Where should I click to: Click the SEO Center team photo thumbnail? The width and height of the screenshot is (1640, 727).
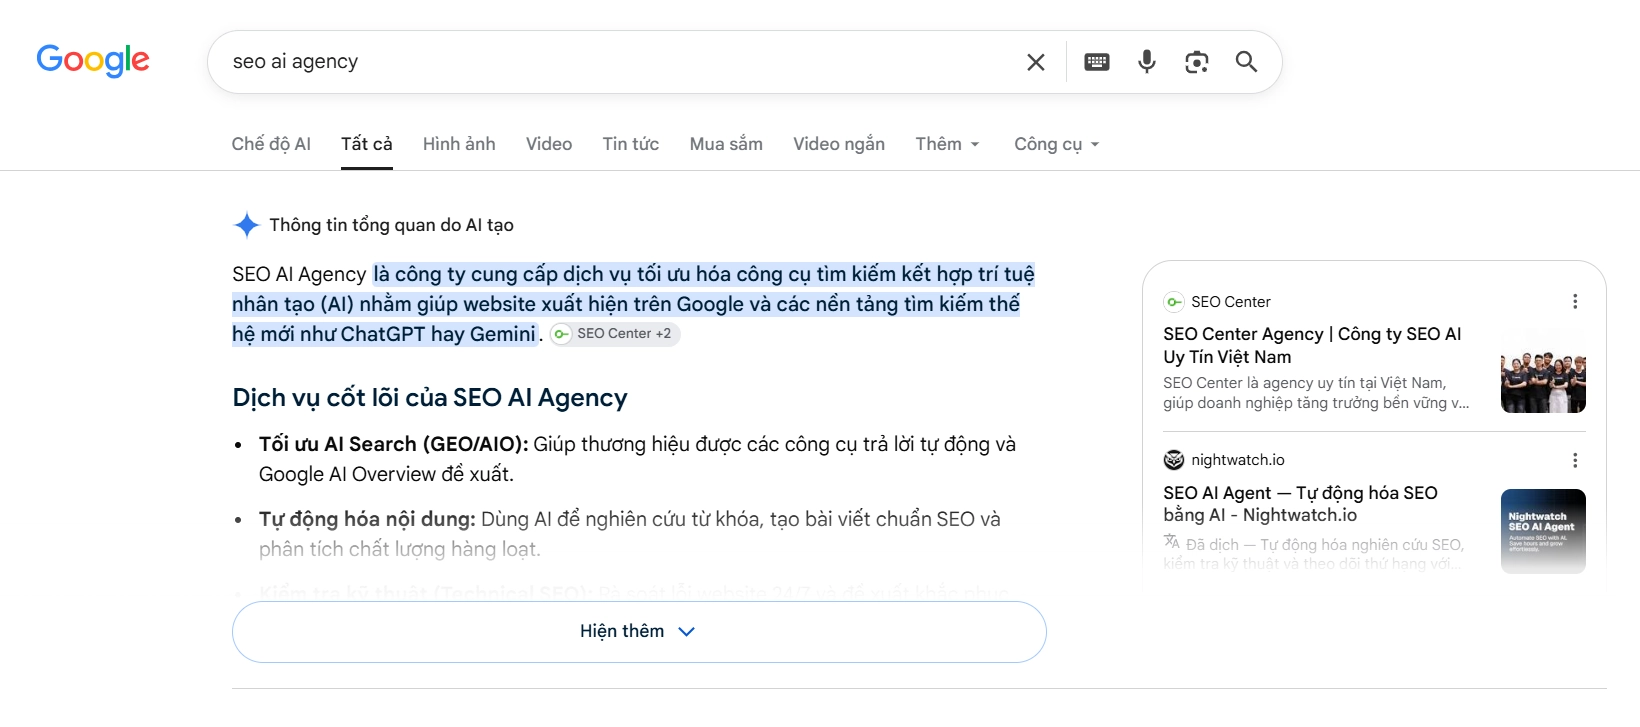coord(1543,370)
